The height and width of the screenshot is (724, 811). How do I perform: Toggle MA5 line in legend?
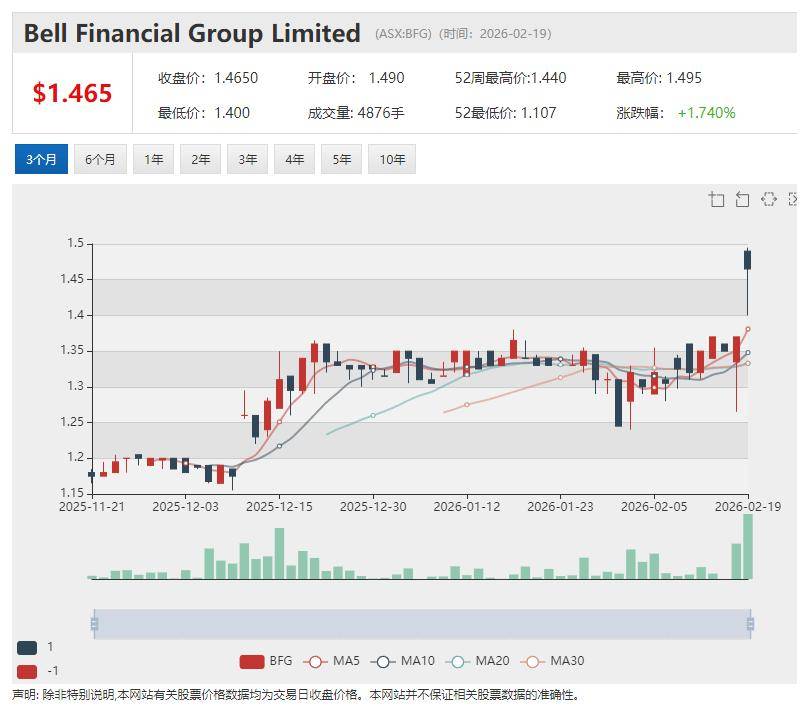click(x=333, y=661)
